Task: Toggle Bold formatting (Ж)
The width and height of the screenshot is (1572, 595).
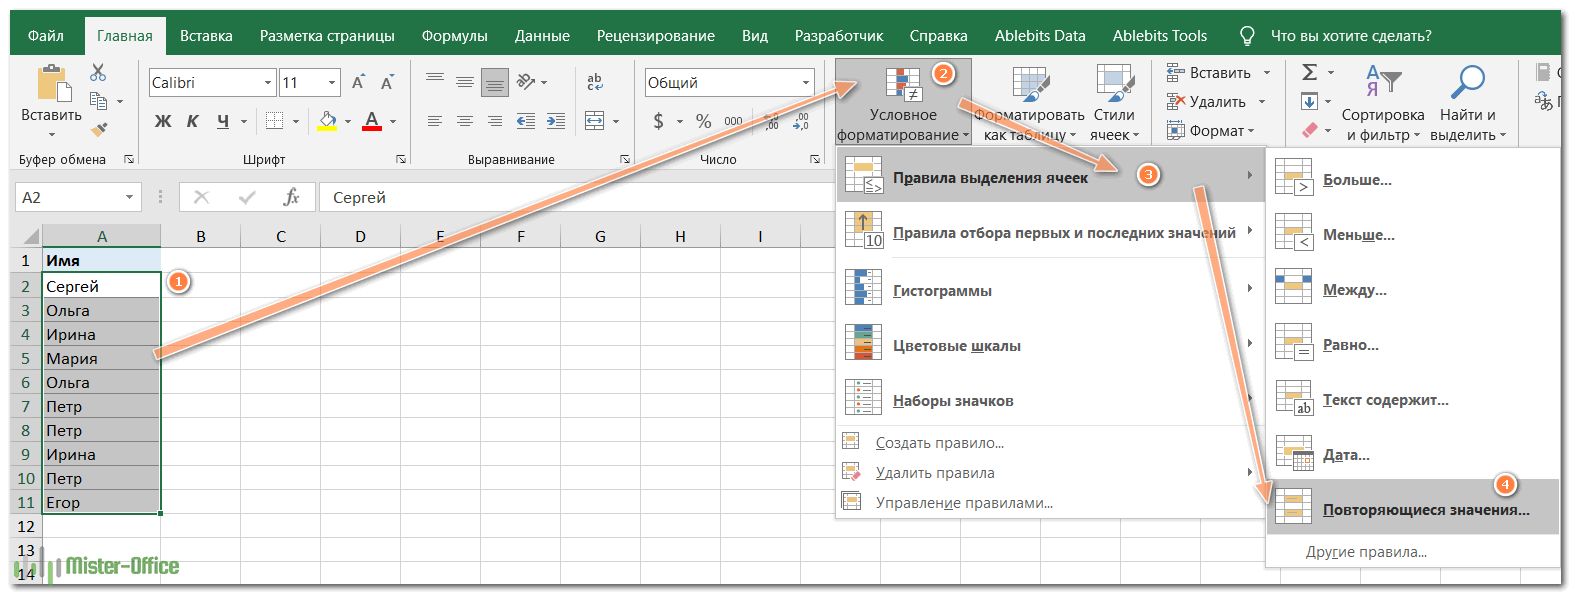Action: tap(163, 121)
